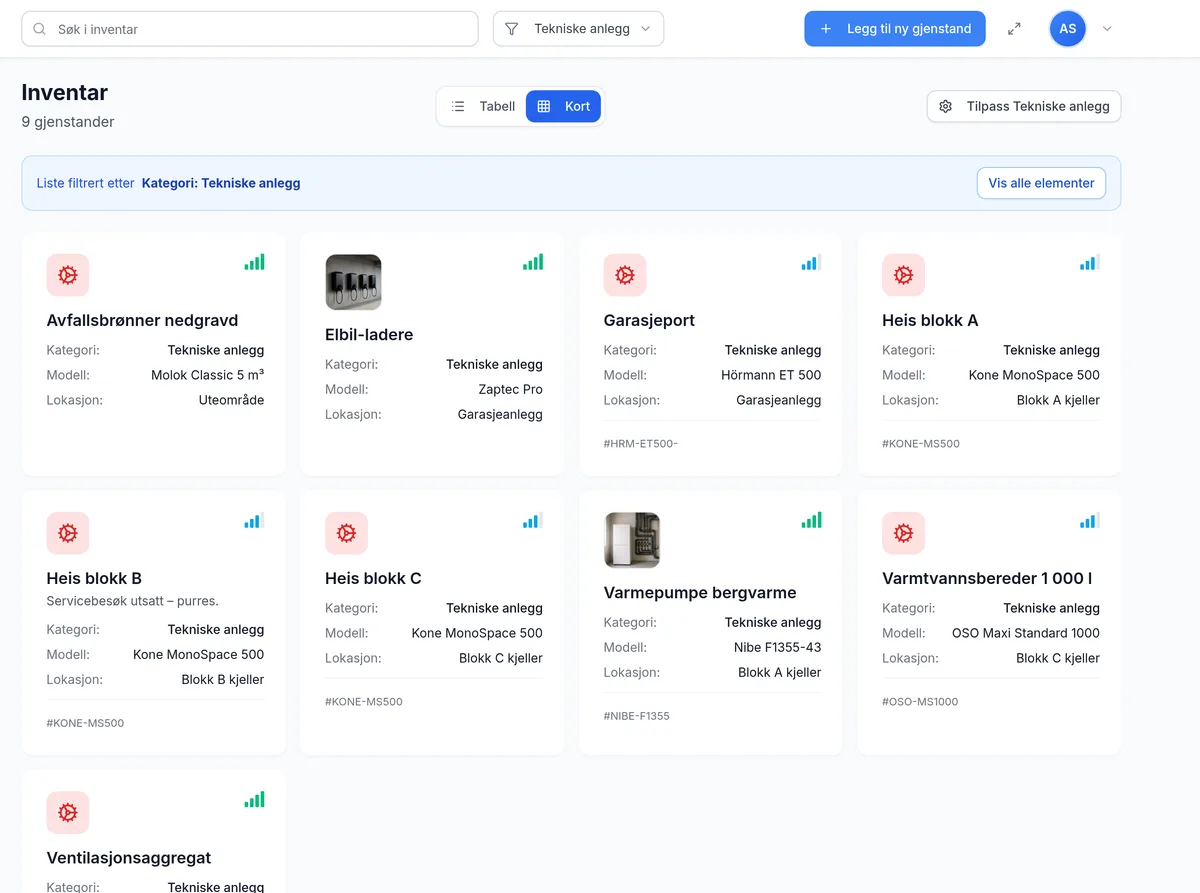This screenshot has height=893, width=1200.
Task: Open the Avfallsbrønner nedgravd card title
Action: click(142, 320)
